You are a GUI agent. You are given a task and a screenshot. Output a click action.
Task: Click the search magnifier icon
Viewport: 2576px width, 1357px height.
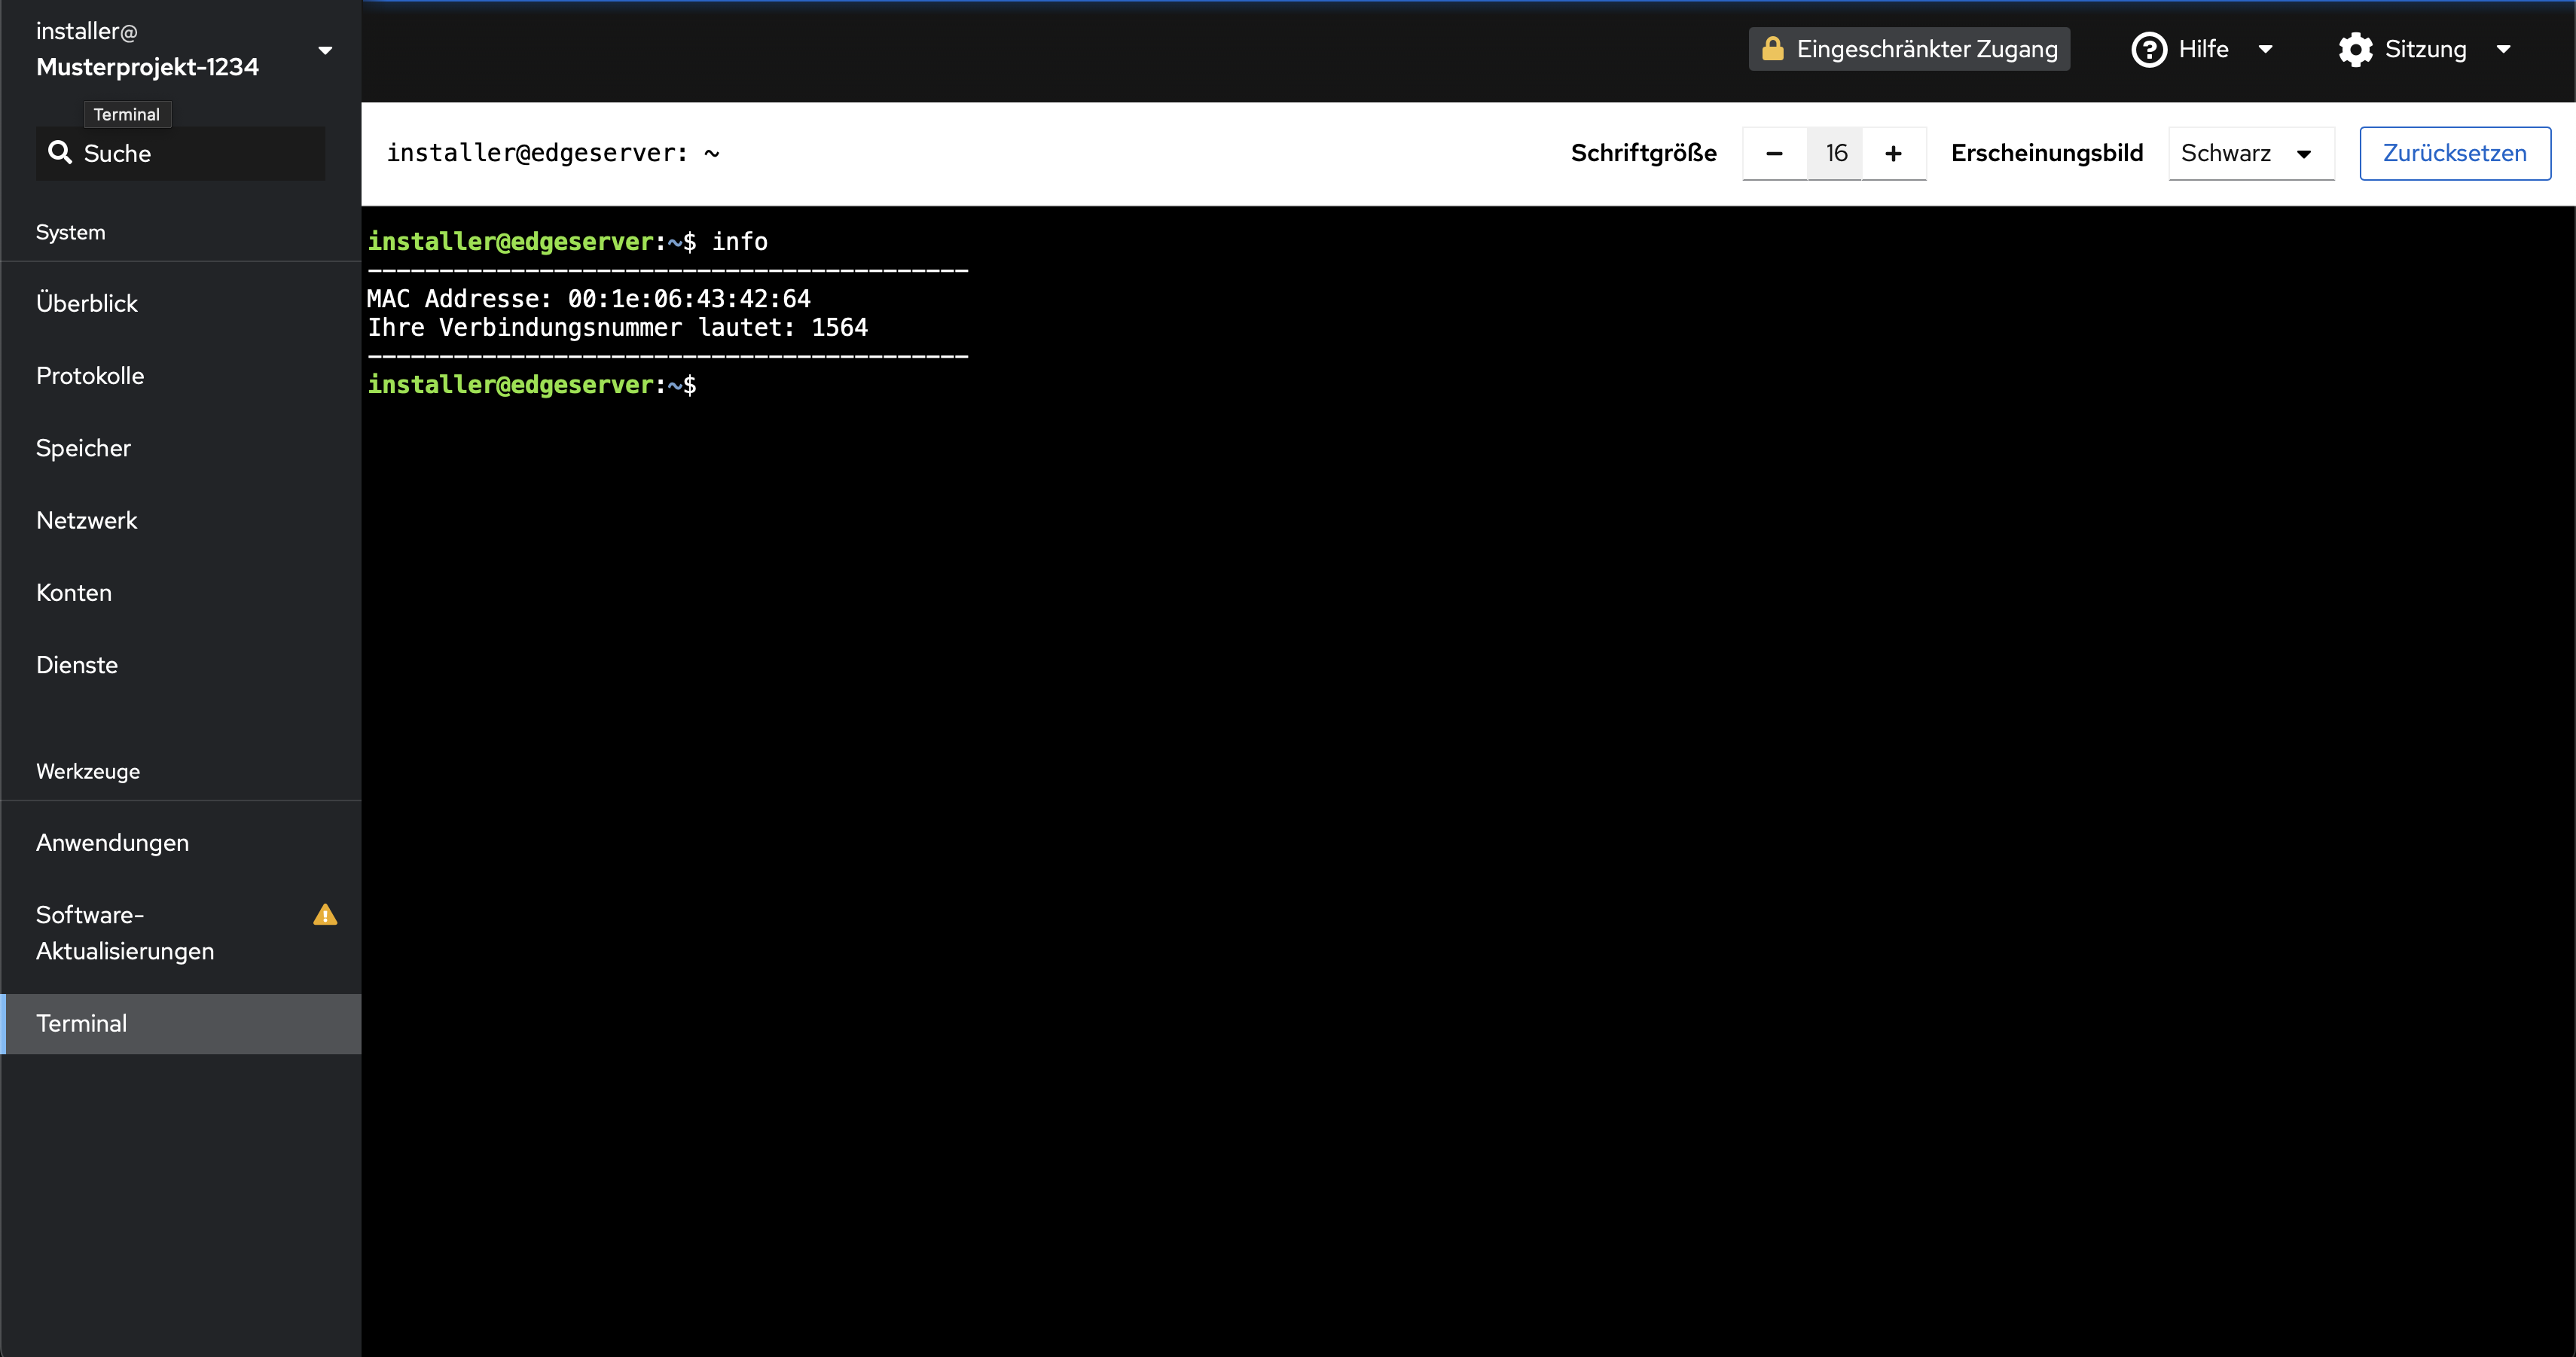click(60, 152)
